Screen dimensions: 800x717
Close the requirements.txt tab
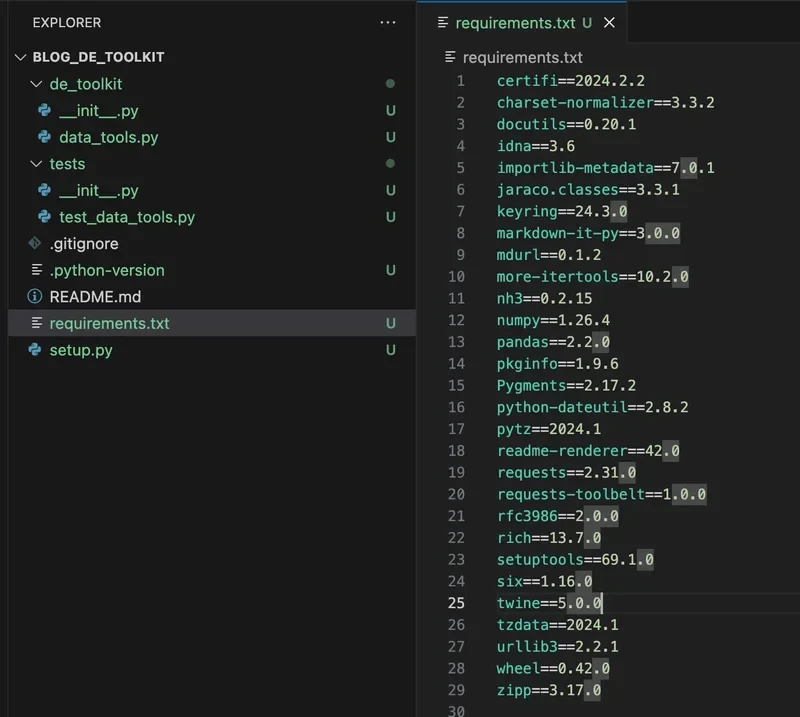click(609, 22)
